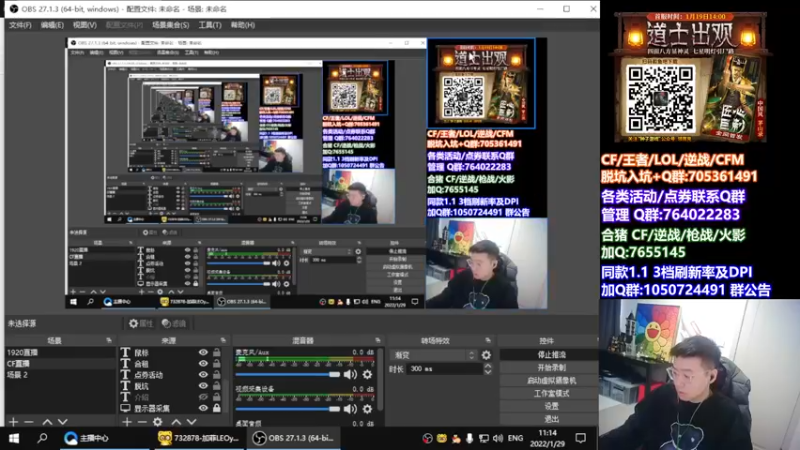Screen dimensions: 800x450
Task: Mute the 麦克风/Aux channel
Action: click(x=350, y=374)
